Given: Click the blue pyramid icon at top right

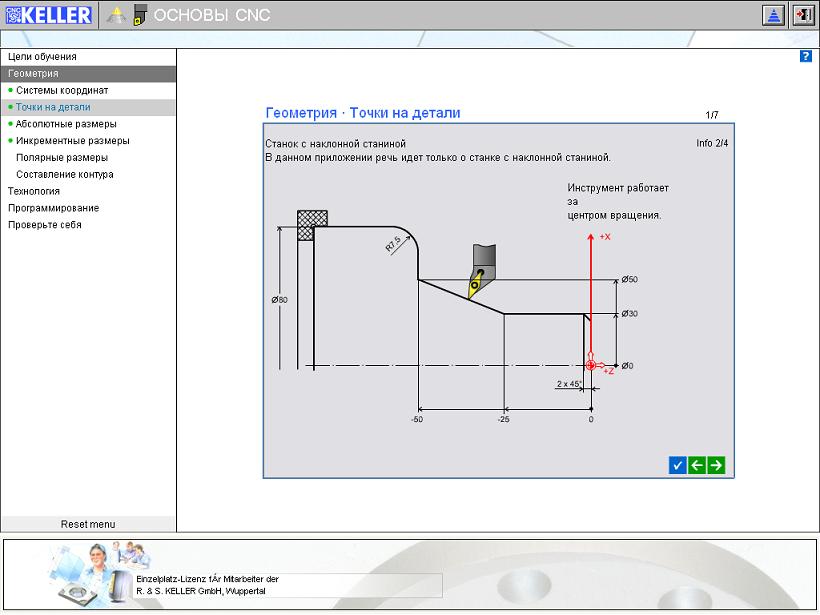Looking at the screenshot, I should 773,15.
